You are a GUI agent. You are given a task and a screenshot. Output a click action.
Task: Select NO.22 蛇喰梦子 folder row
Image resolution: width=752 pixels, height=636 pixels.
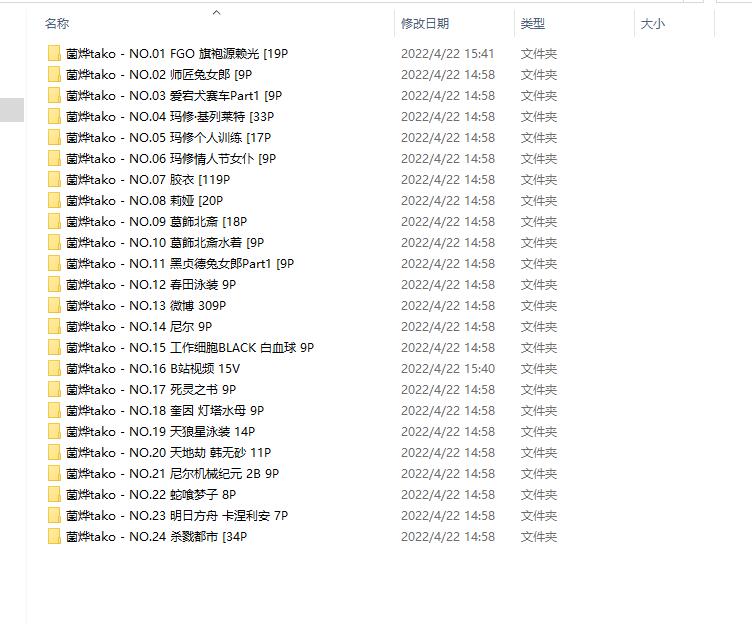pos(302,495)
